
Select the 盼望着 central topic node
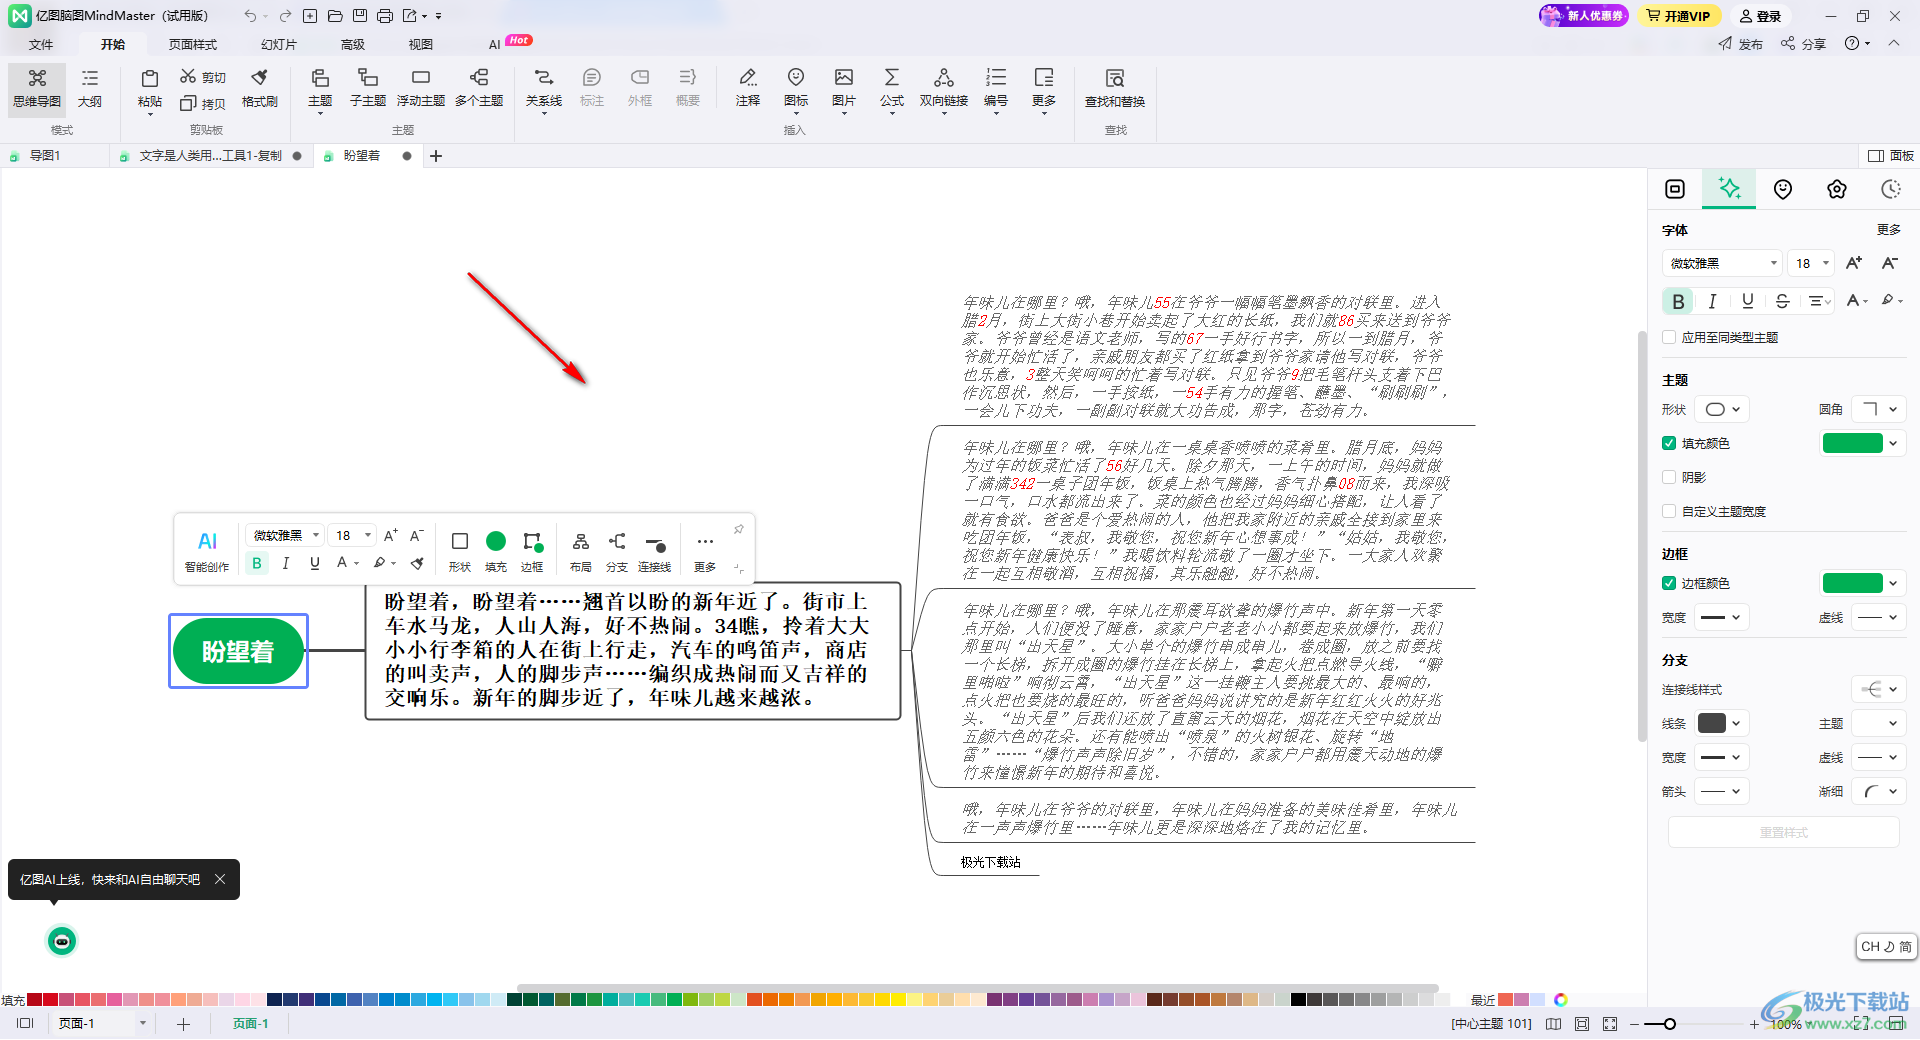click(x=238, y=652)
